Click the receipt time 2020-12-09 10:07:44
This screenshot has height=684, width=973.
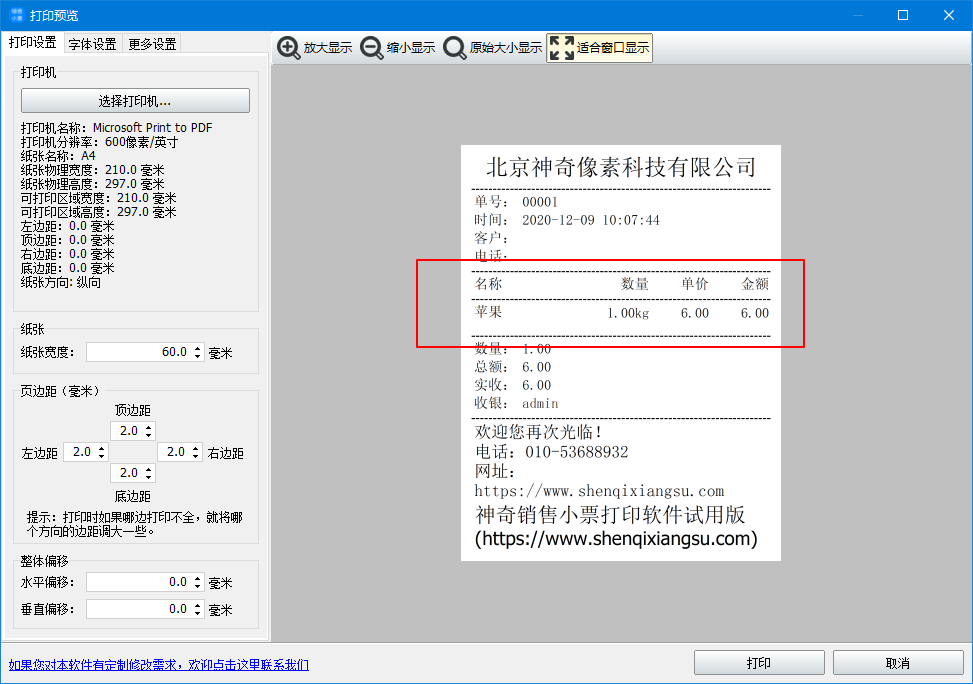tap(591, 220)
